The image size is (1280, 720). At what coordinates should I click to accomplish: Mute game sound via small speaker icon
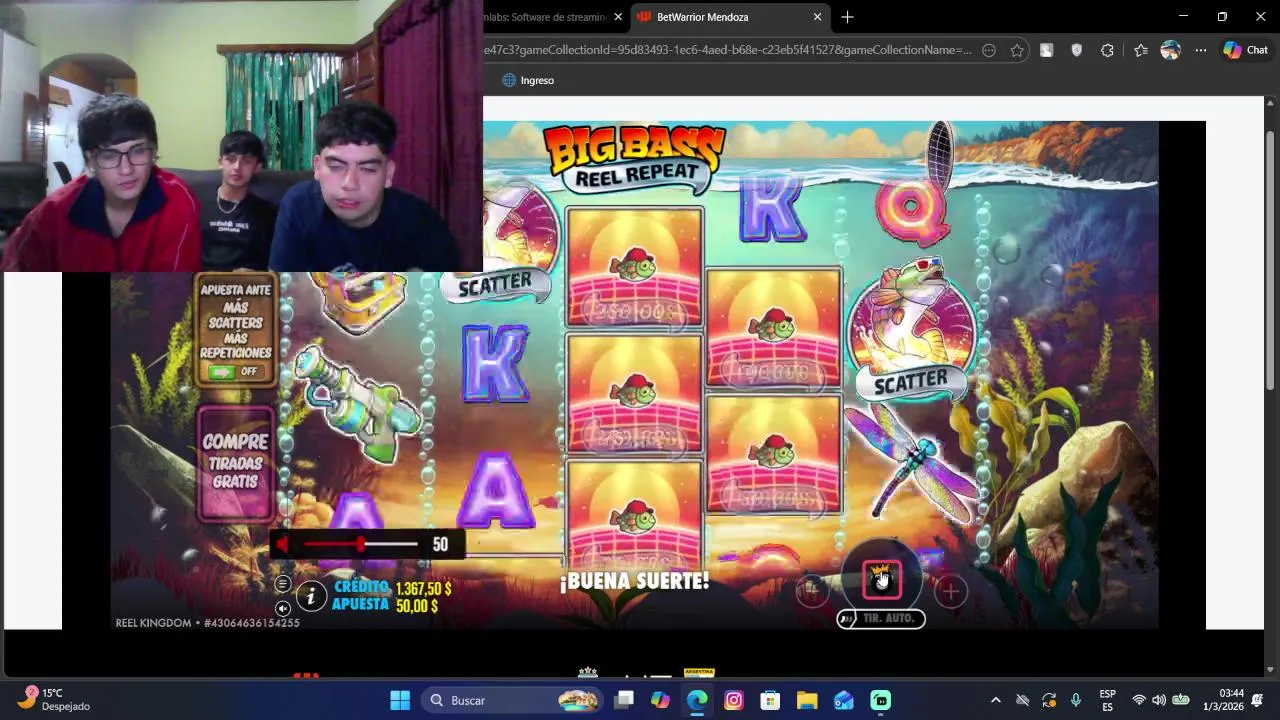(283, 608)
